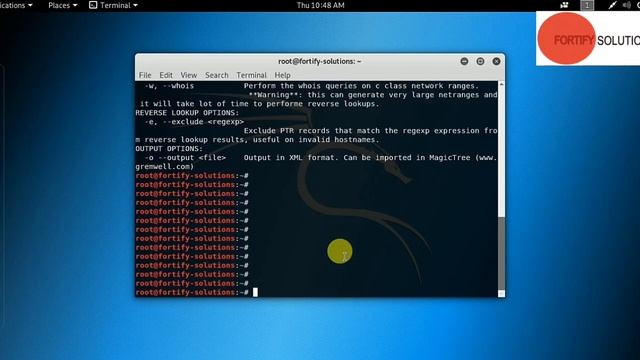Click the workspace indicator number 1

[587, 5]
